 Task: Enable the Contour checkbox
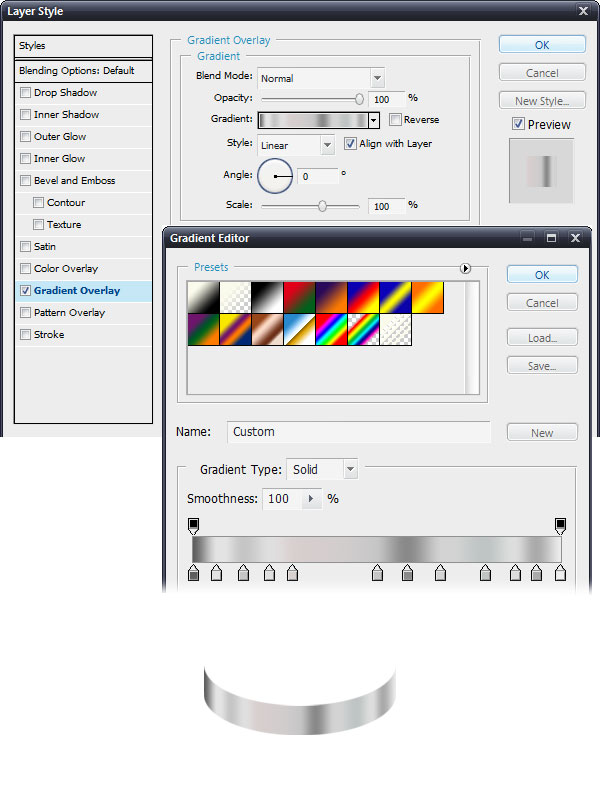tap(38, 203)
